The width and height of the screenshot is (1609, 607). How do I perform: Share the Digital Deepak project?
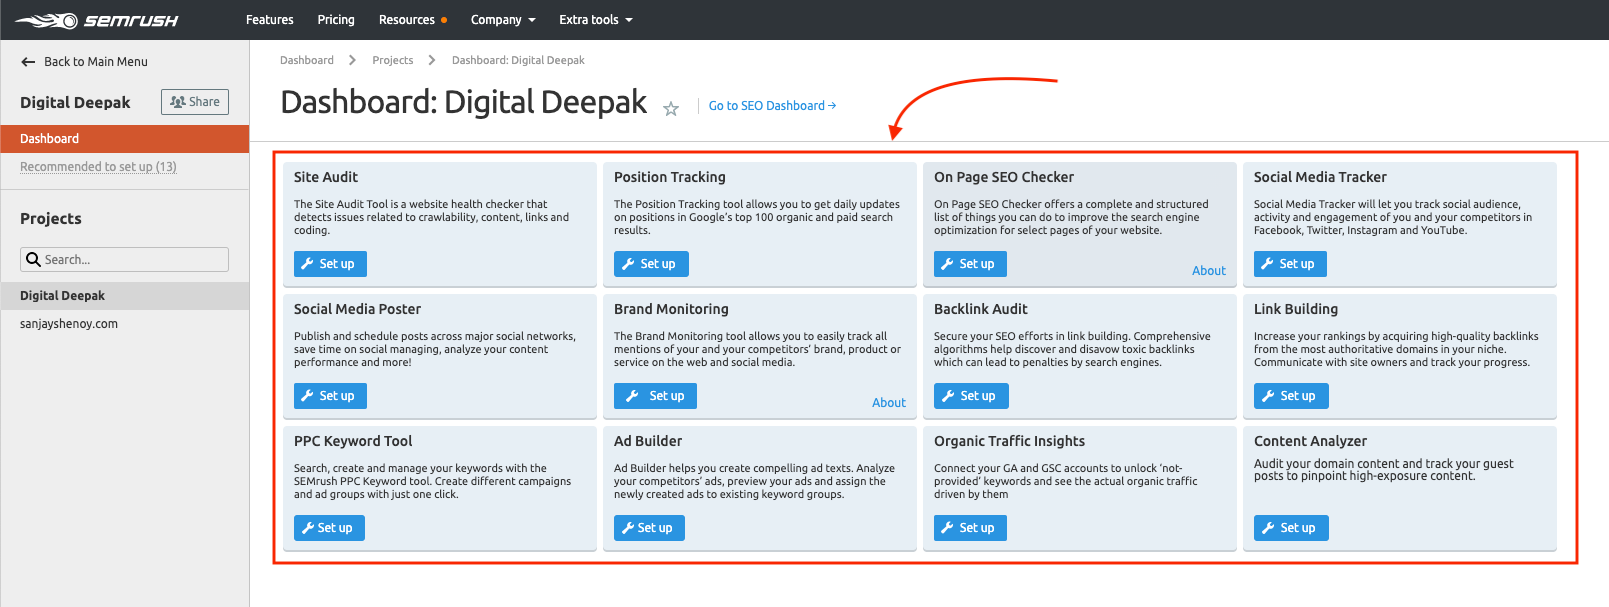click(195, 102)
